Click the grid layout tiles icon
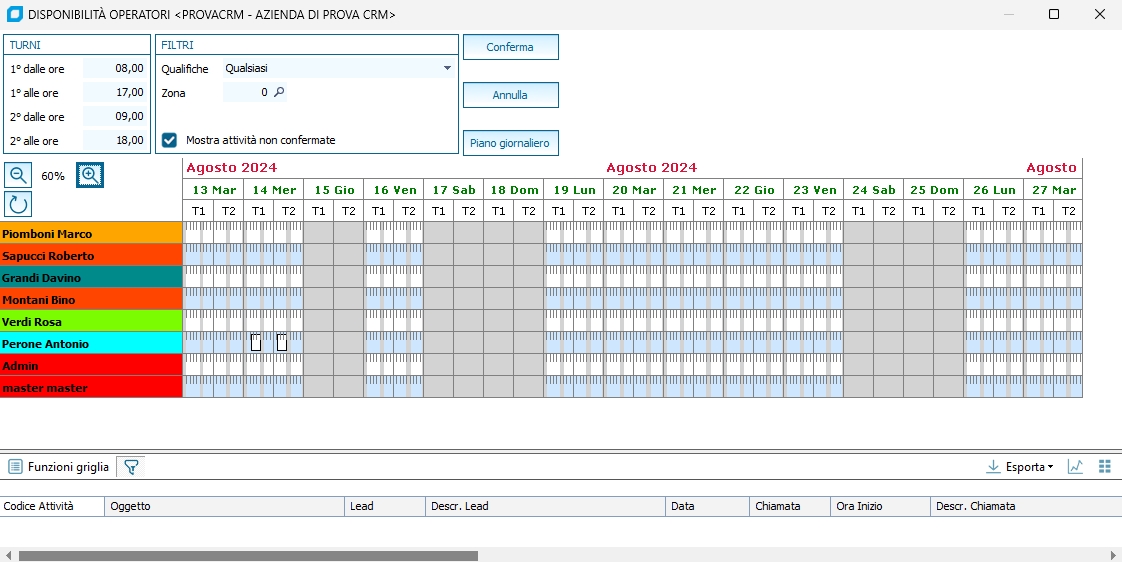This screenshot has width=1122, height=562. [1105, 466]
